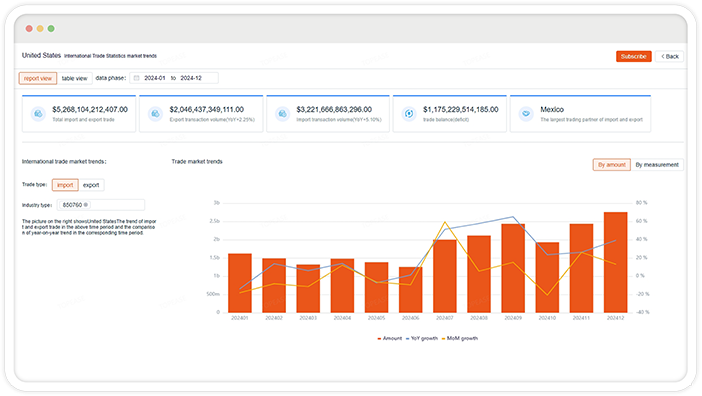Screen dimensions: 702x396
Task: Click the 202408 x-axis label
Action: (479, 318)
